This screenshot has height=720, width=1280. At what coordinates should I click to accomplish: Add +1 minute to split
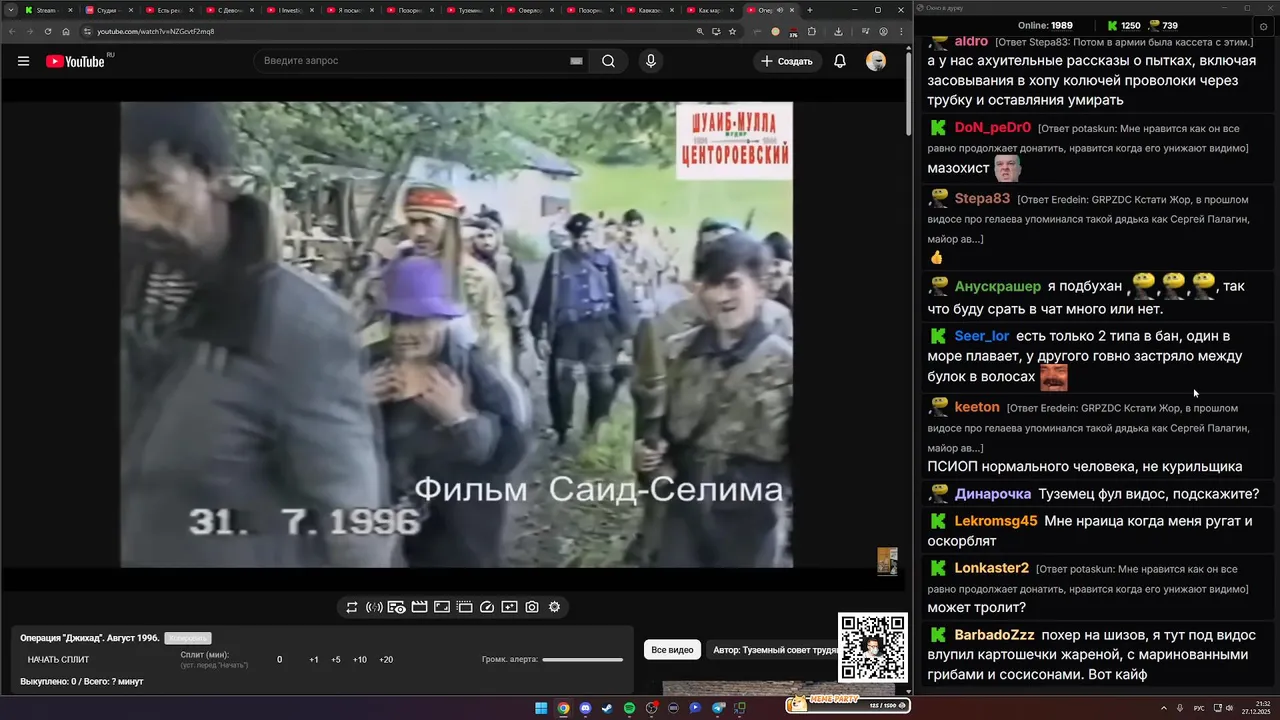[314, 660]
